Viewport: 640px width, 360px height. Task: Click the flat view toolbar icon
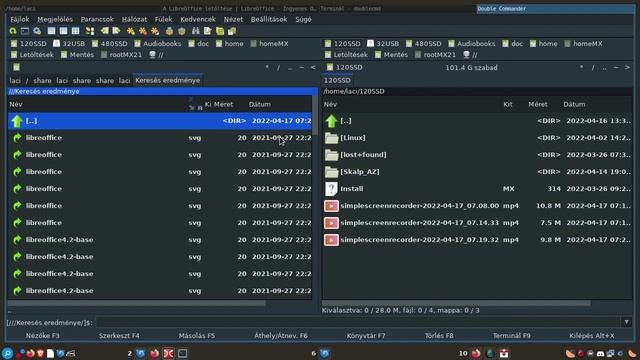point(90,31)
